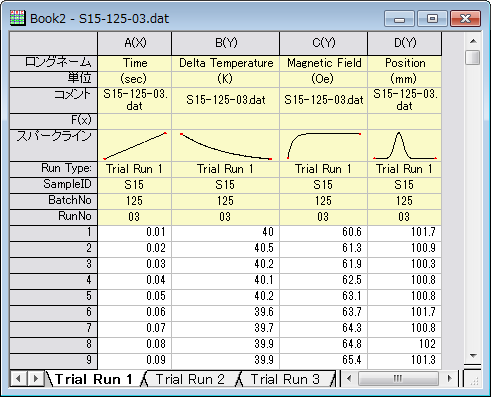Image resolution: width=491 pixels, height=397 pixels.
Task: Click cell value 39.6 in column B
Action: click(226, 313)
